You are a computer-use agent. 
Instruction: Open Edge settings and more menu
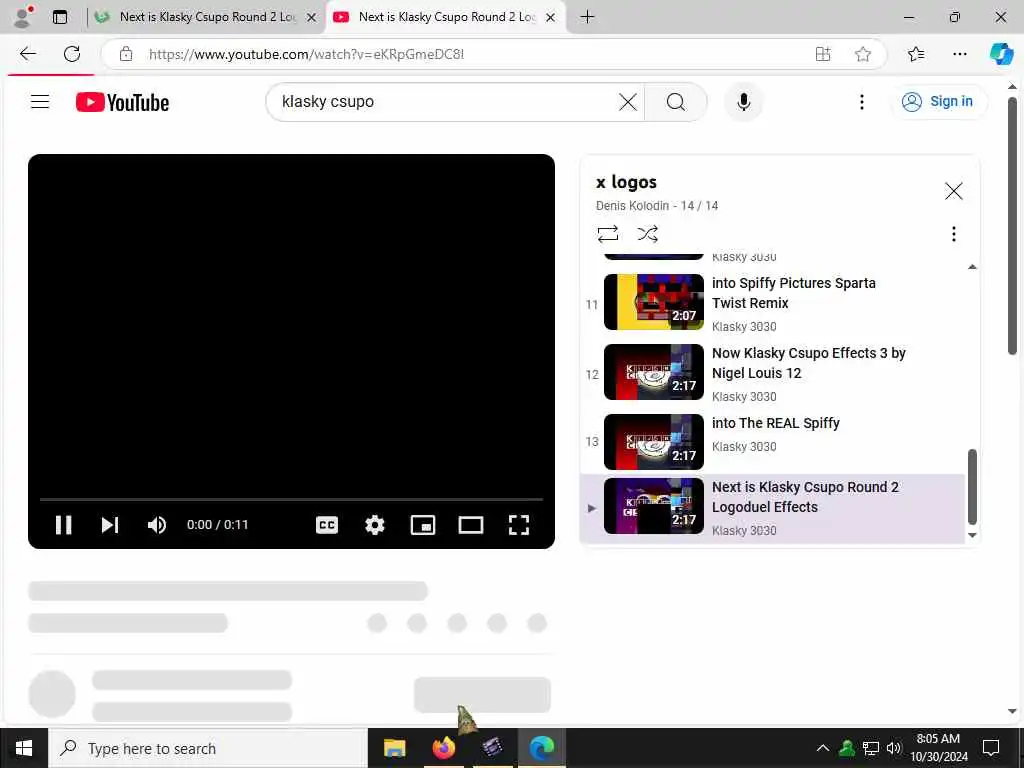(x=959, y=54)
